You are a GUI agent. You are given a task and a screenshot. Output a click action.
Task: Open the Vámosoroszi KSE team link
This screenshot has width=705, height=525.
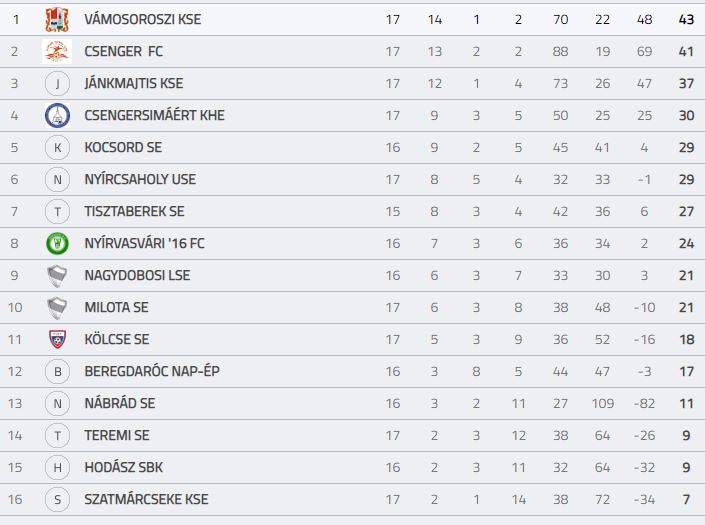[x=143, y=19]
